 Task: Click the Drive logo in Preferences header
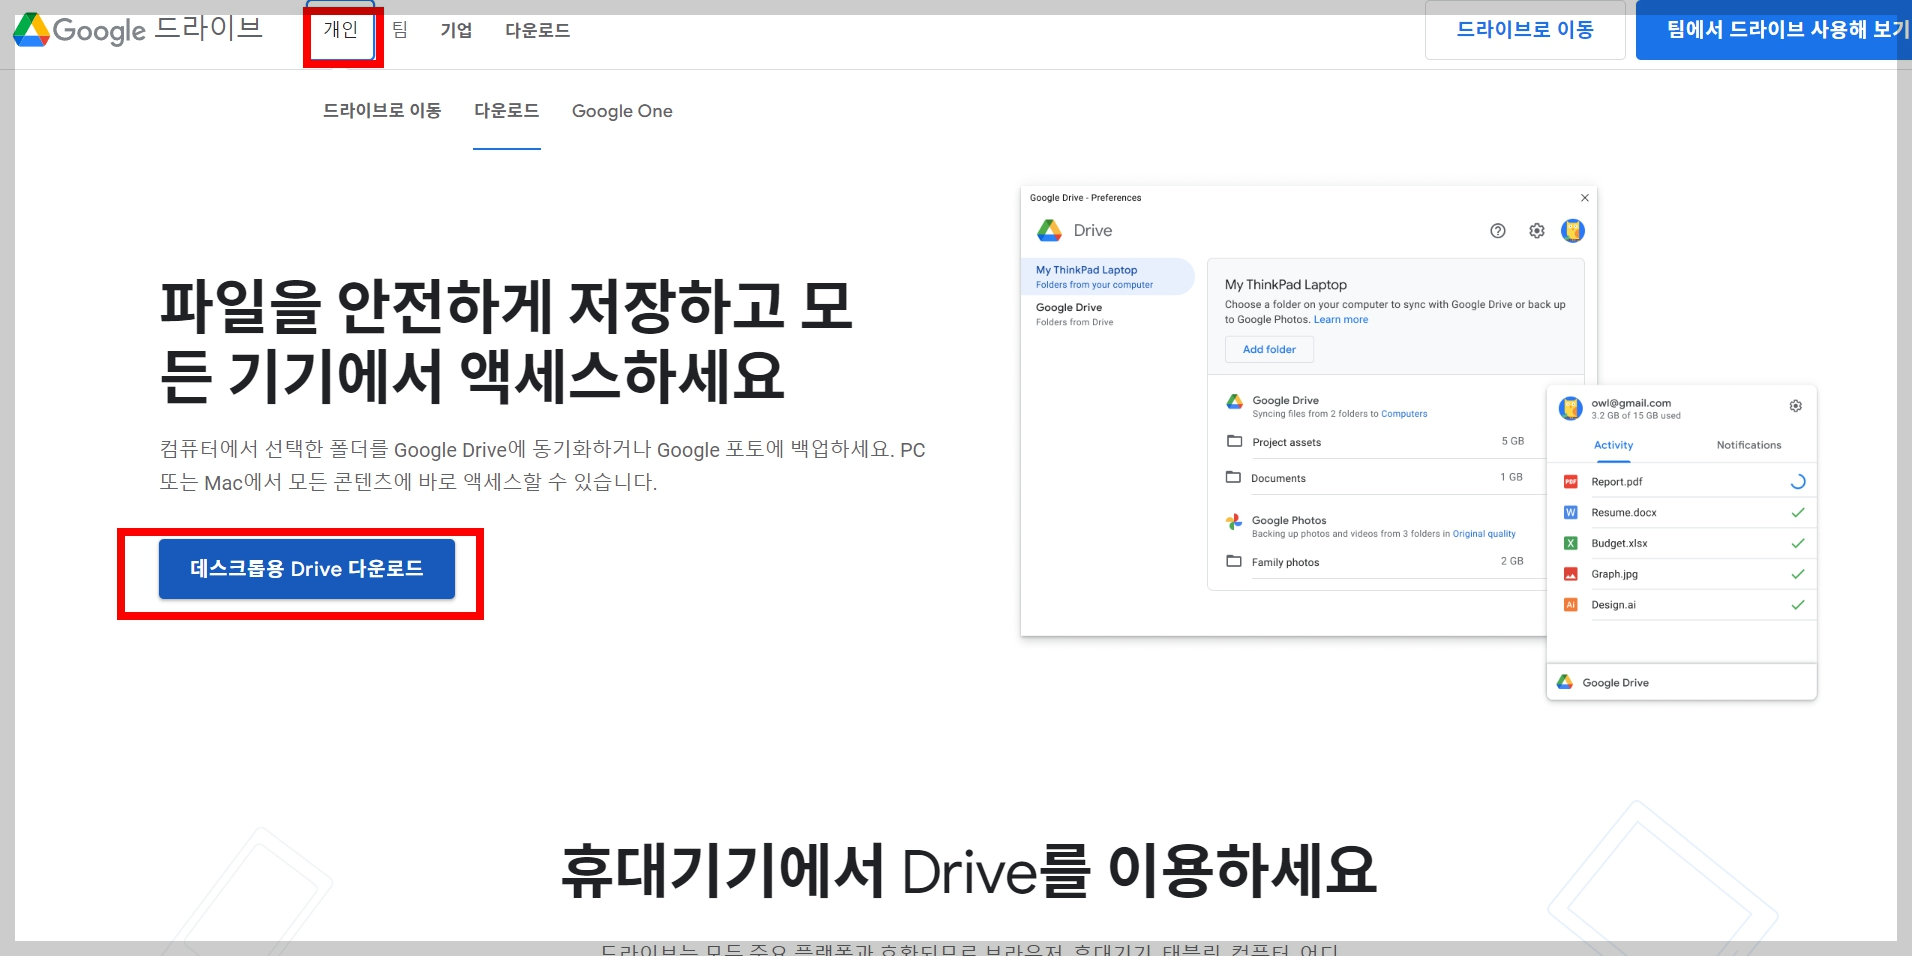[1050, 231]
